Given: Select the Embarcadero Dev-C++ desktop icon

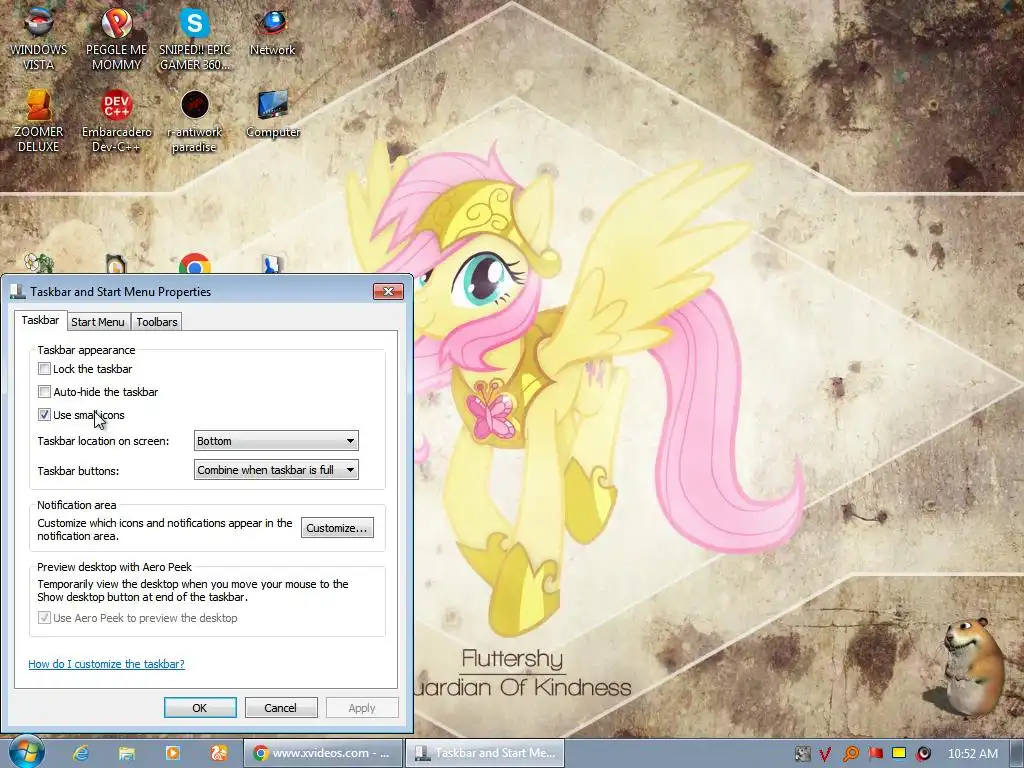Looking at the screenshot, I should 116,121.
